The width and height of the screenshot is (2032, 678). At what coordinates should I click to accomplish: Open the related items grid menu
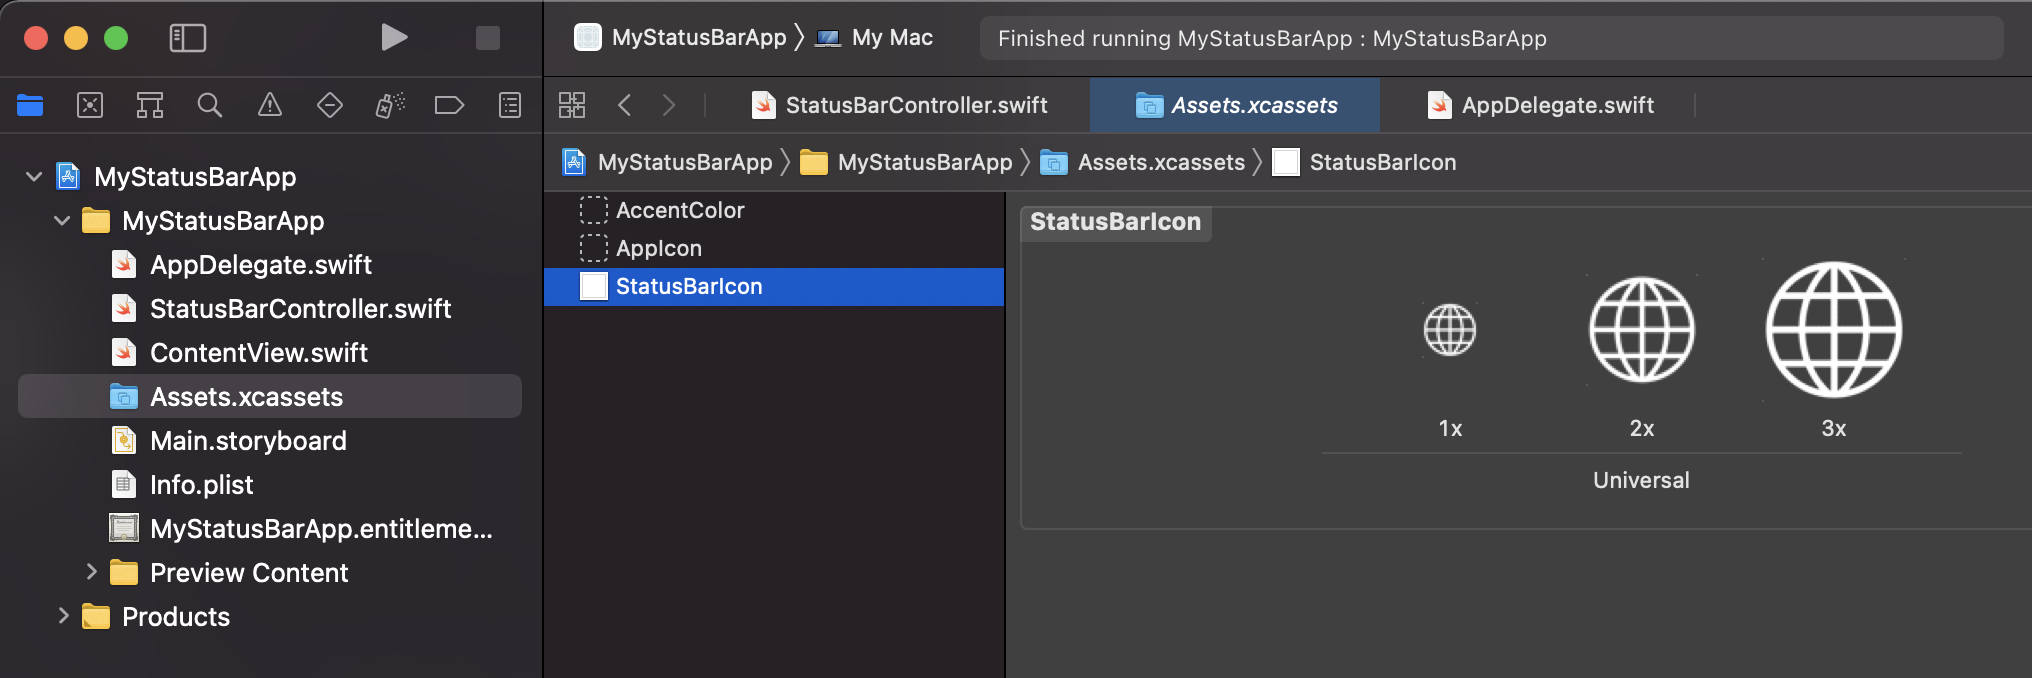572,105
